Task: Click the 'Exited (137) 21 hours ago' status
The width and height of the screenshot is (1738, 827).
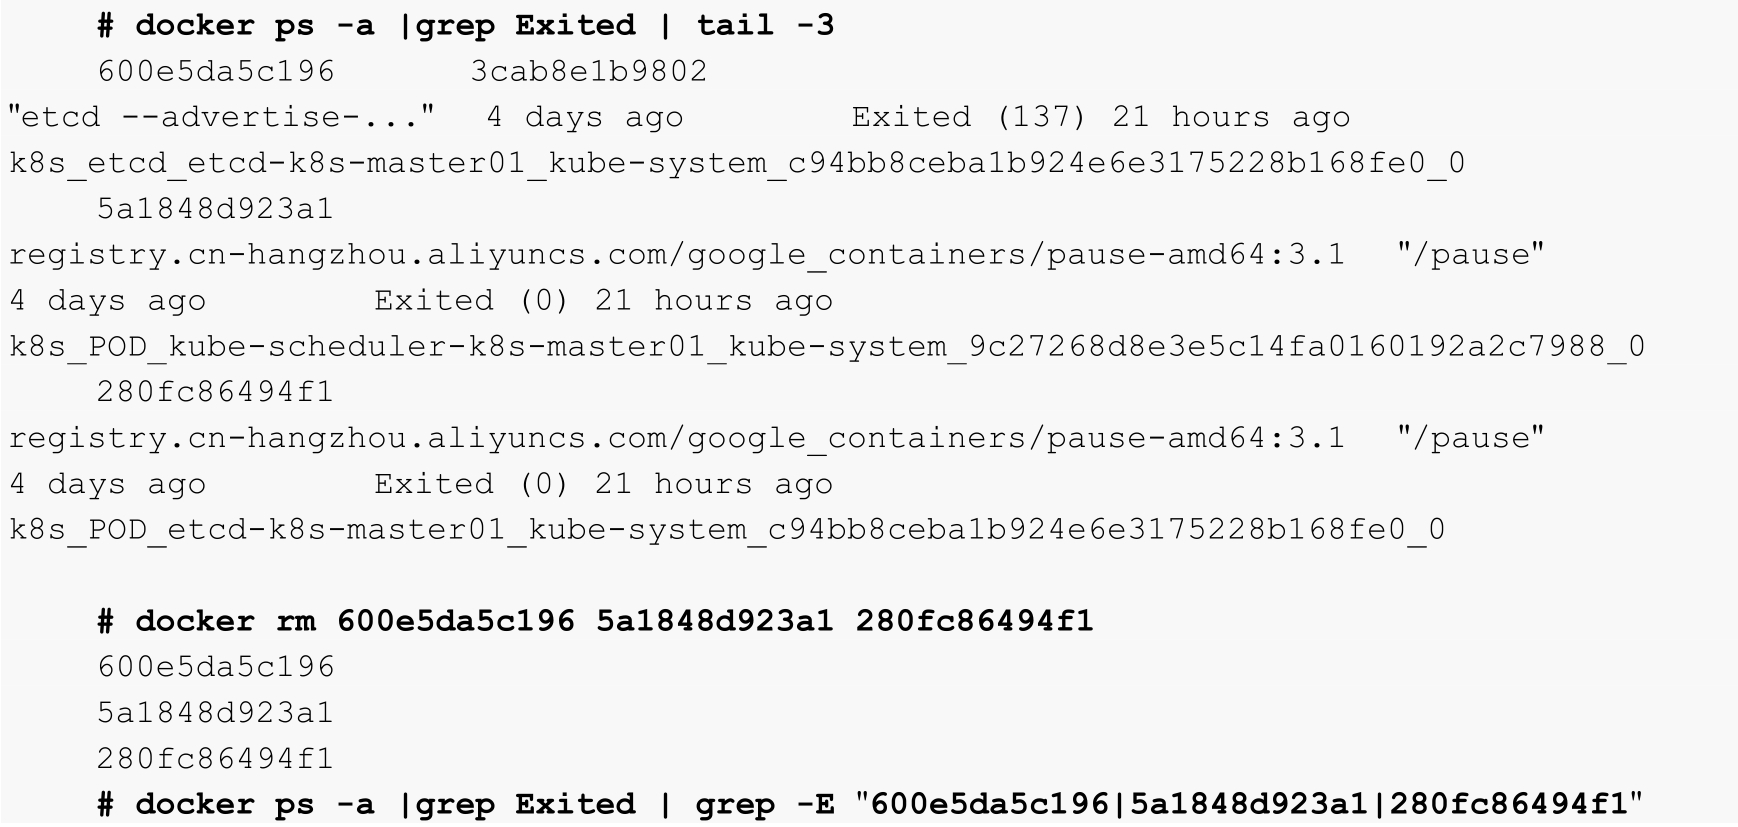Action: (1101, 117)
